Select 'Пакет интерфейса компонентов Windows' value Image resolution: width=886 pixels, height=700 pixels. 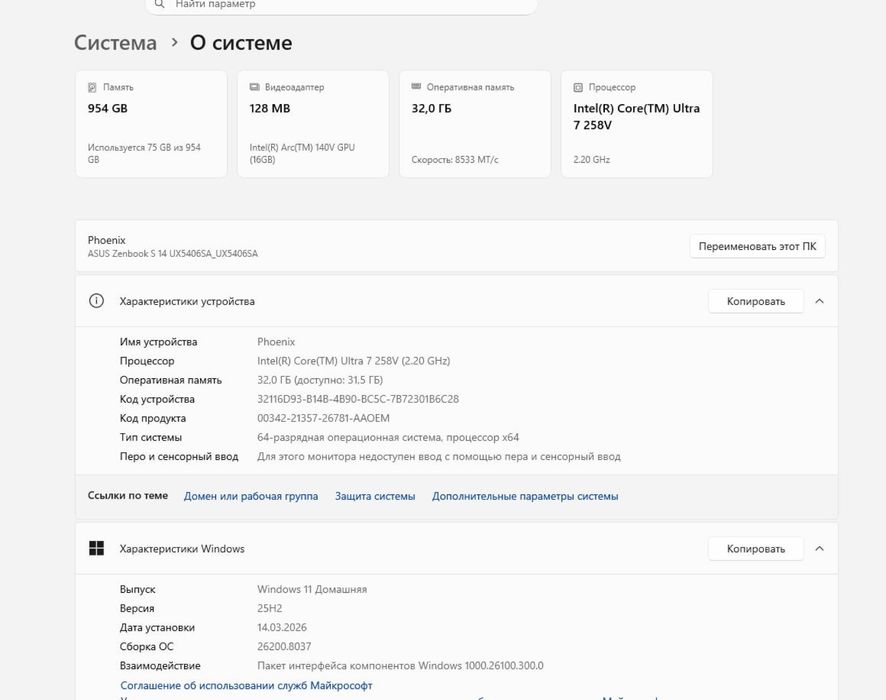tap(400, 666)
